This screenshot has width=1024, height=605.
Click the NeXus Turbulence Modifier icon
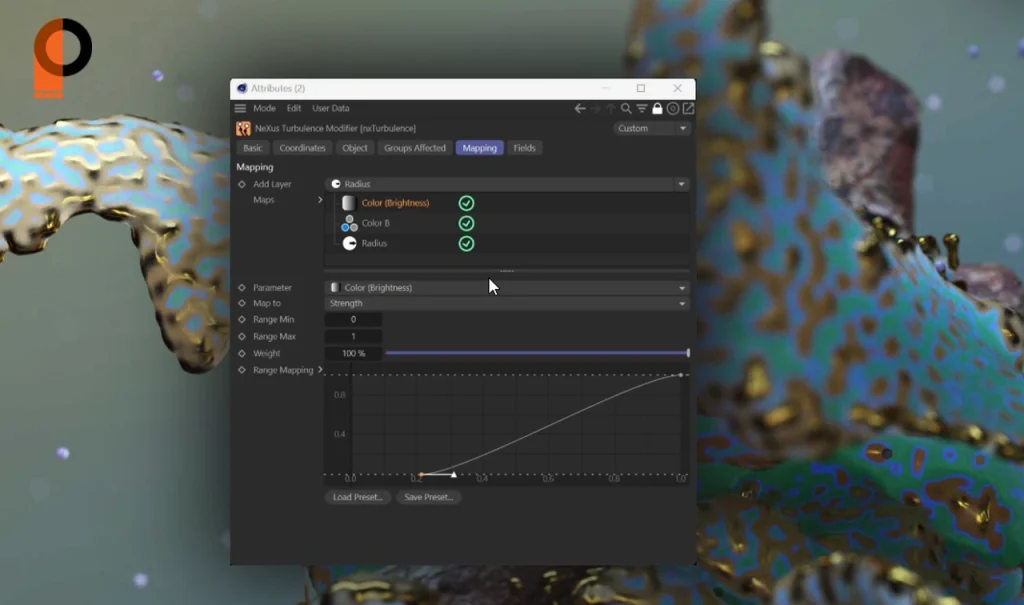point(243,128)
